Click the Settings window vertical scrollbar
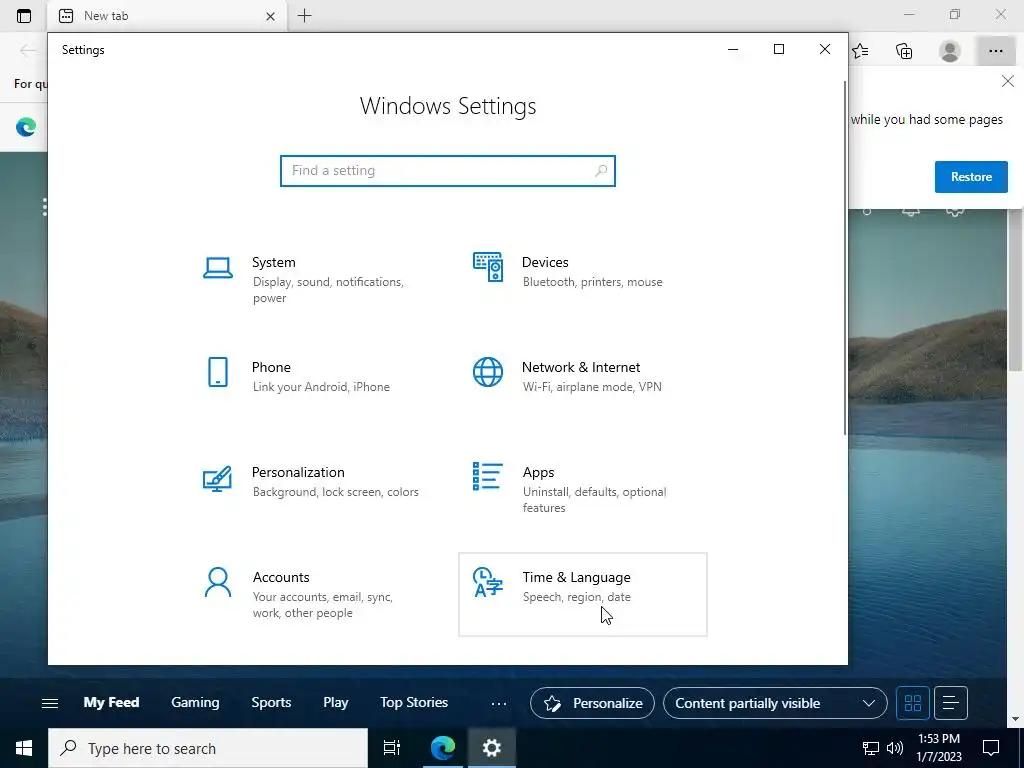Viewport: 1024px width, 768px height. (x=844, y=258)
